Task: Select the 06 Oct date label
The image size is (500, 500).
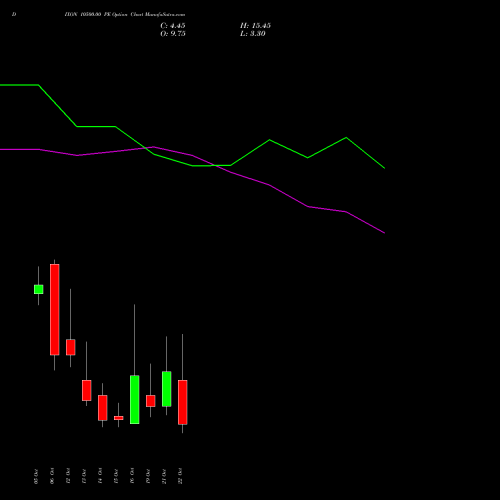Action: [52, 476]
